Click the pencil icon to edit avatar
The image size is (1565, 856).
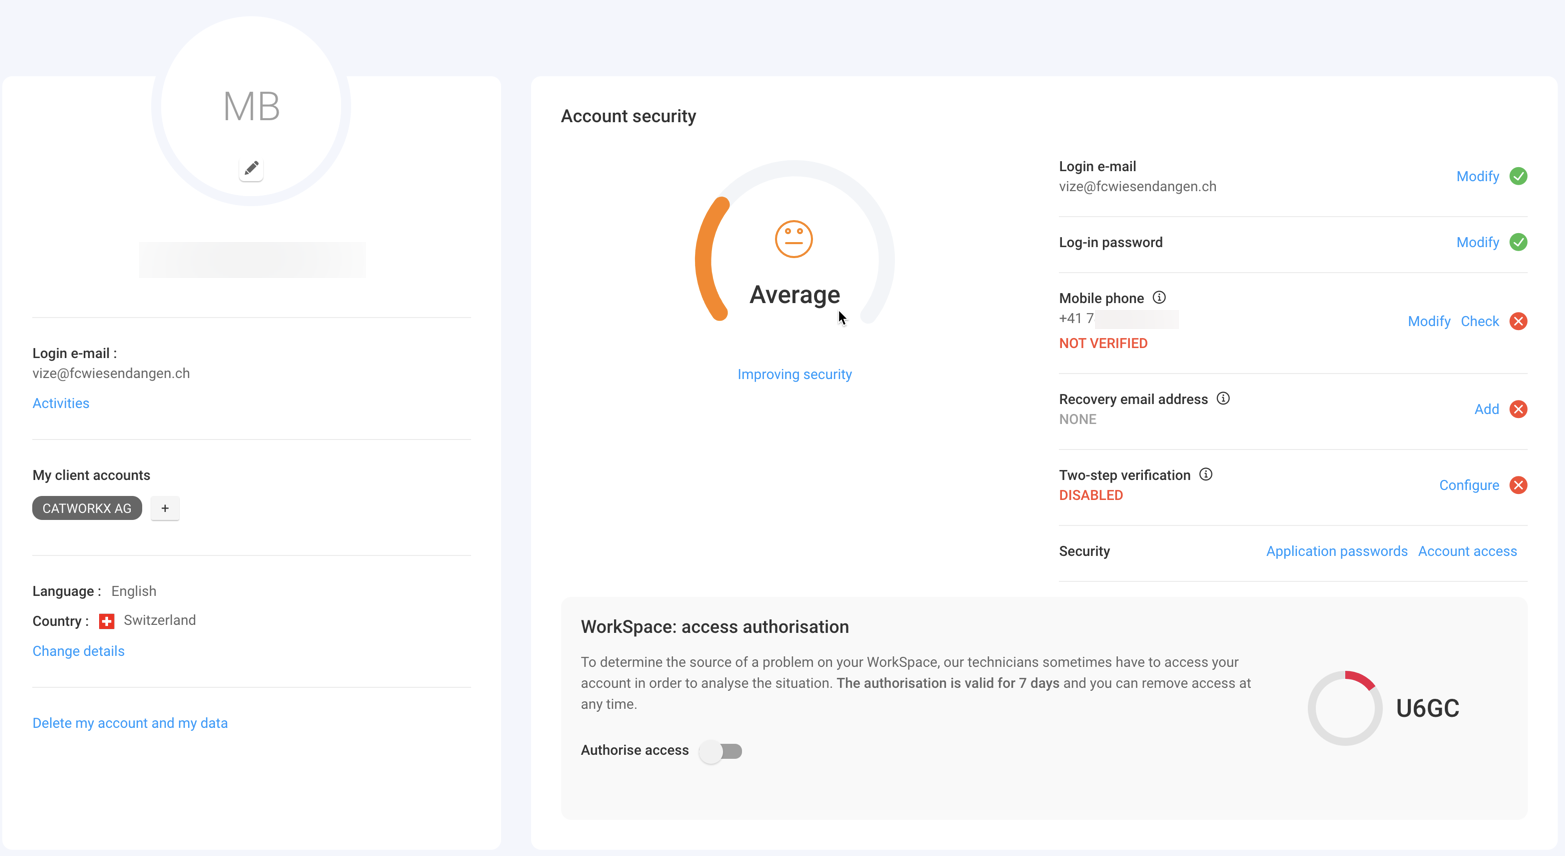[251, 169]
